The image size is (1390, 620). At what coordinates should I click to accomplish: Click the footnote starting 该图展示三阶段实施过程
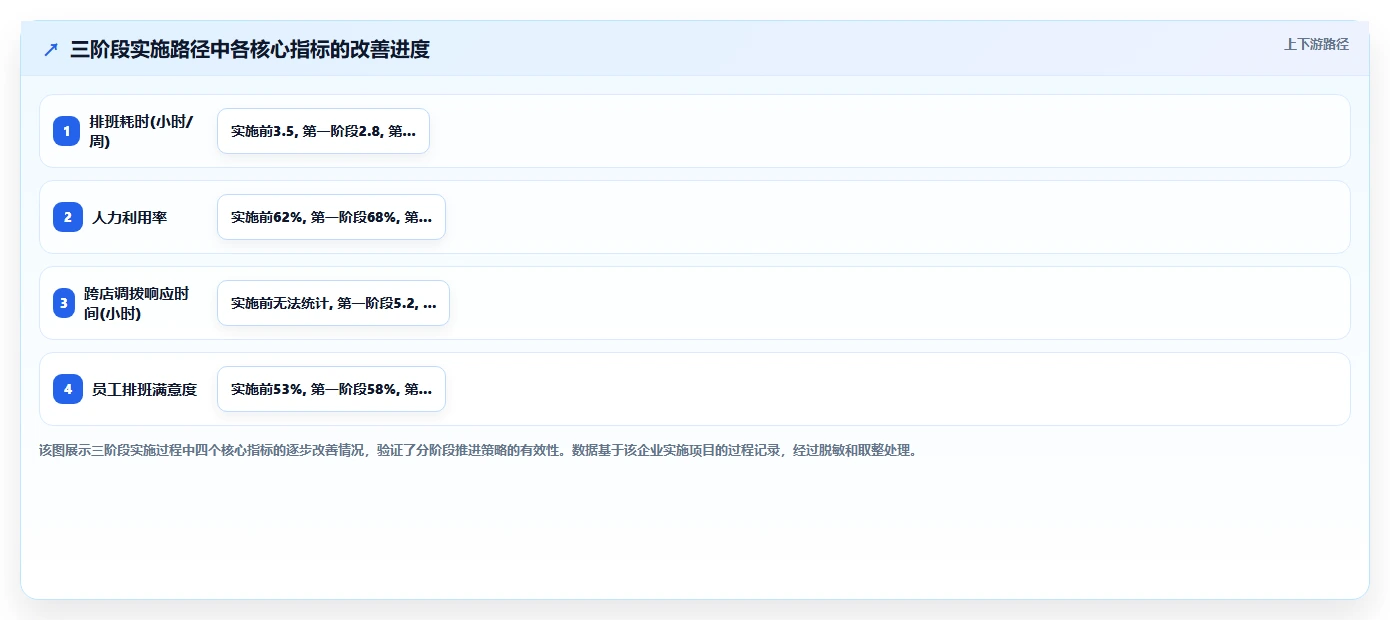click(x=478, y=450)
